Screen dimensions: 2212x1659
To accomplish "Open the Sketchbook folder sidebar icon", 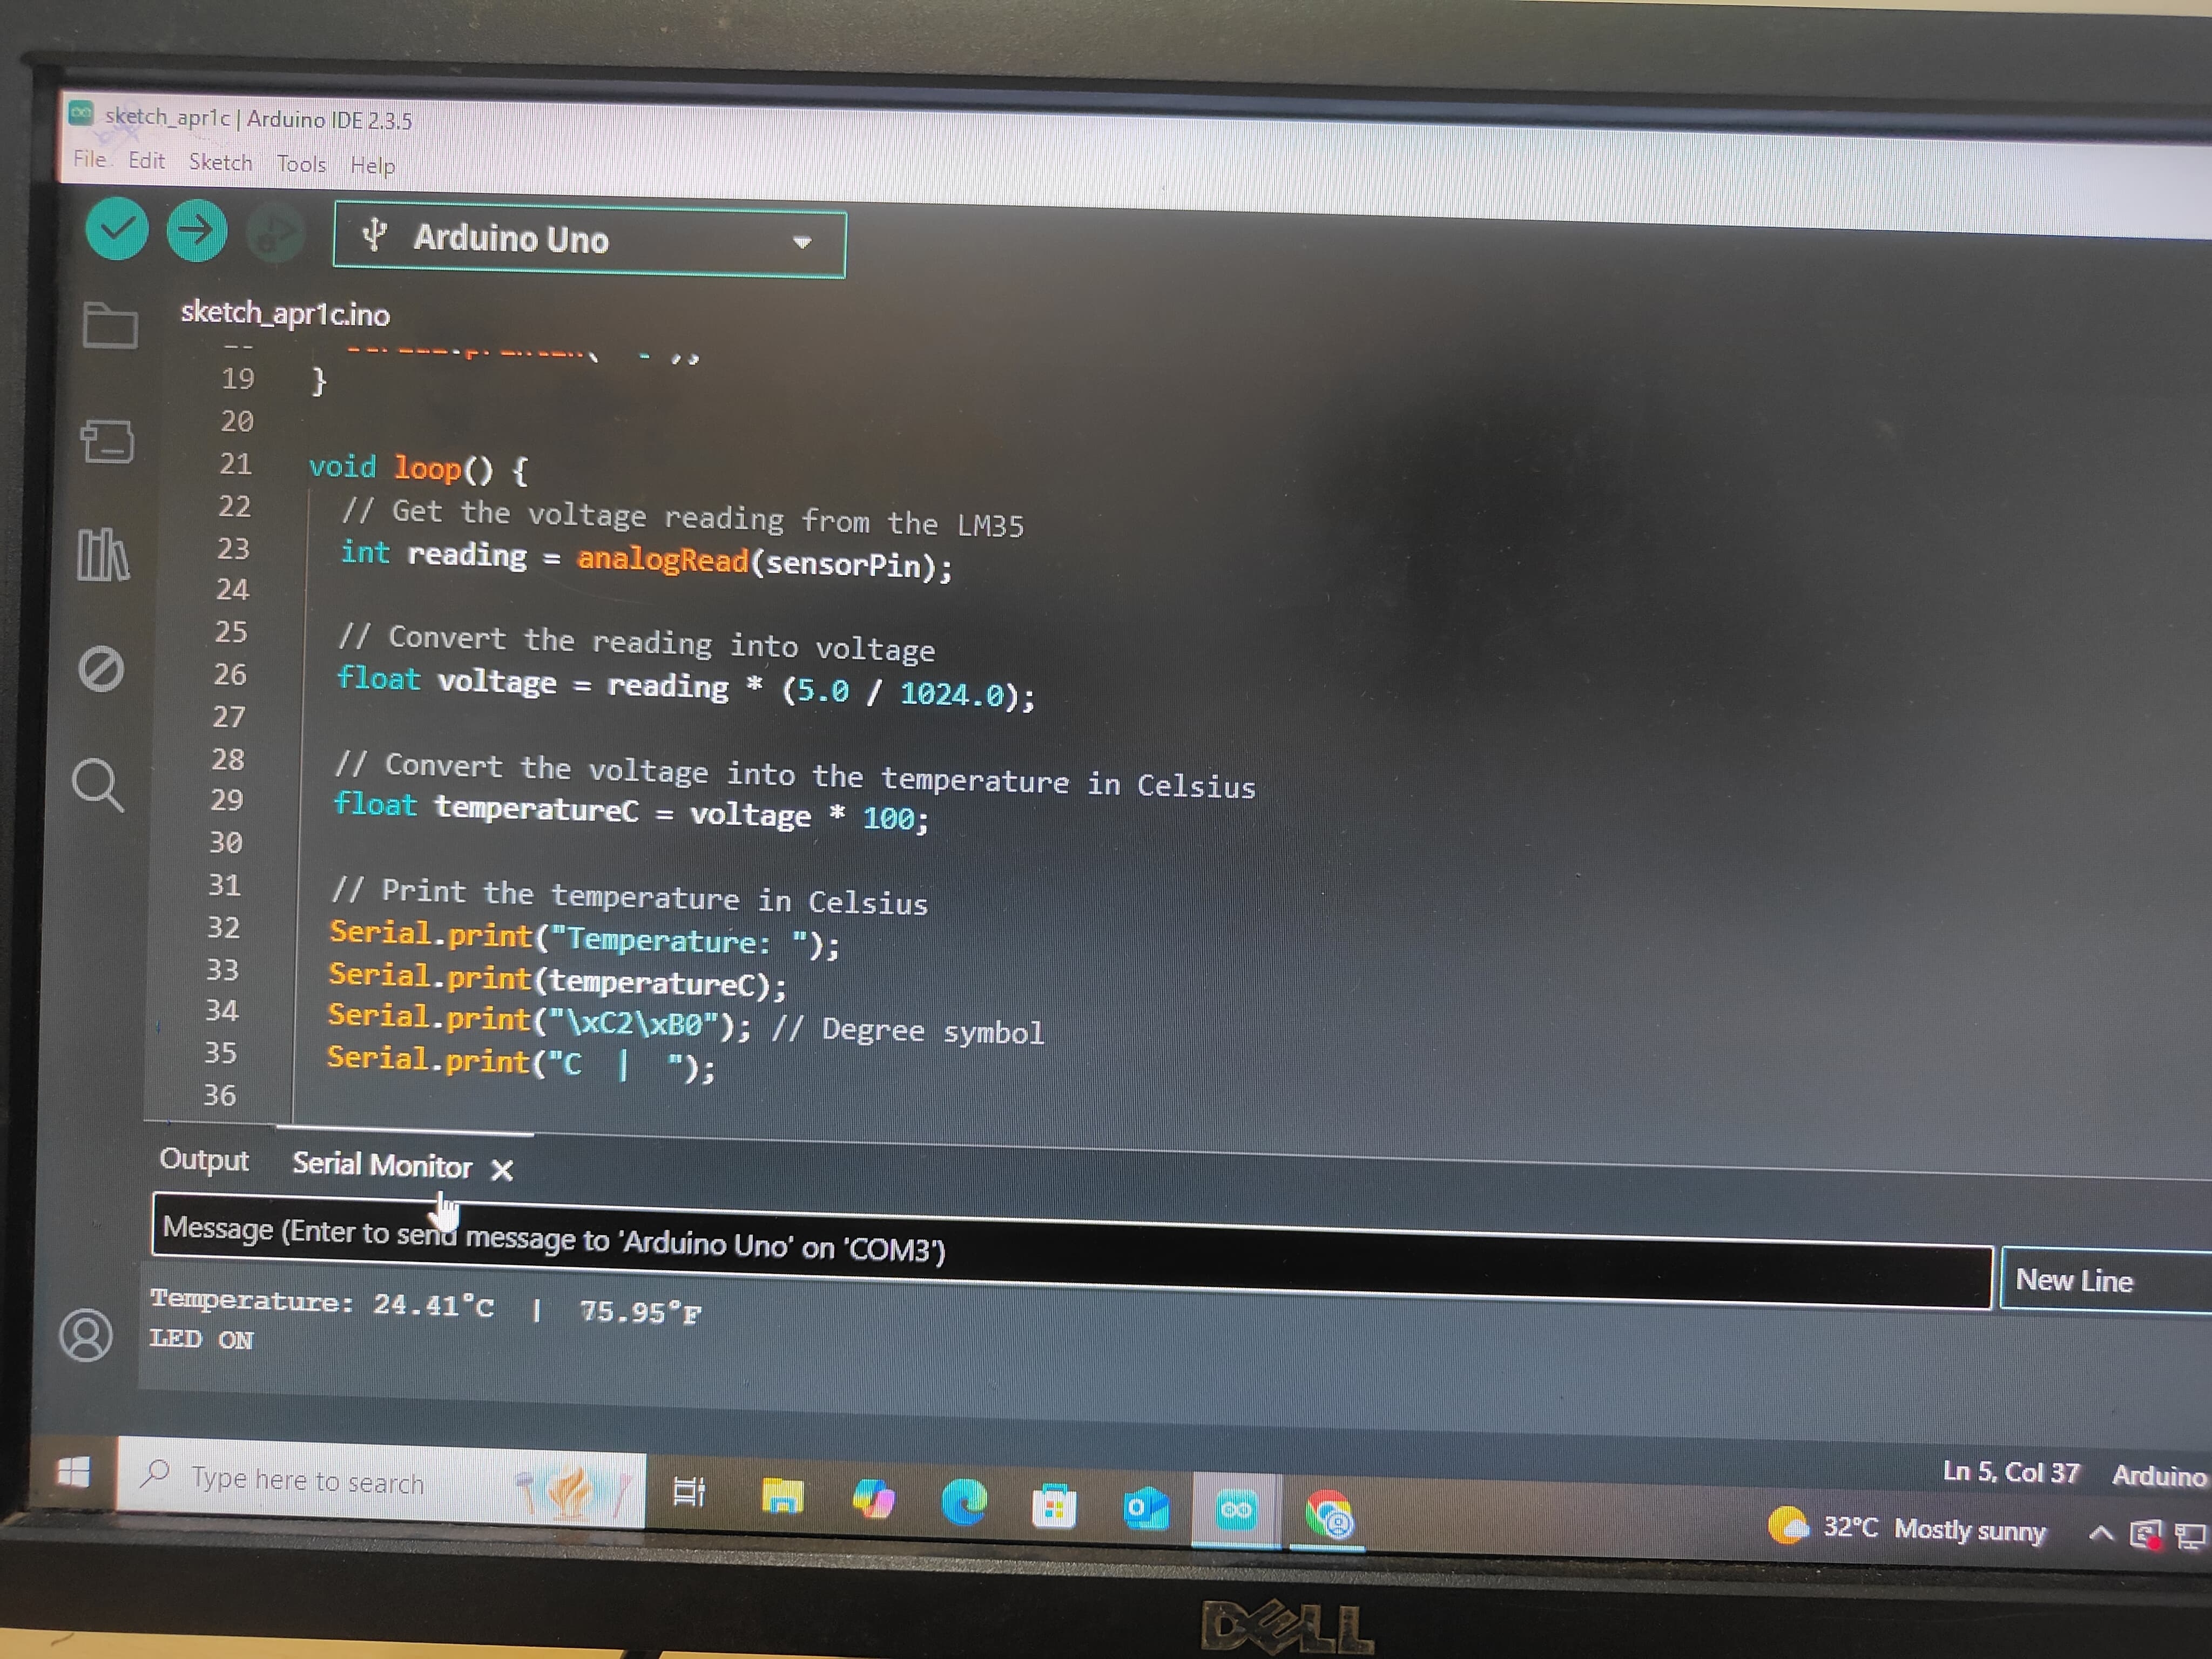I will point(110,324).
